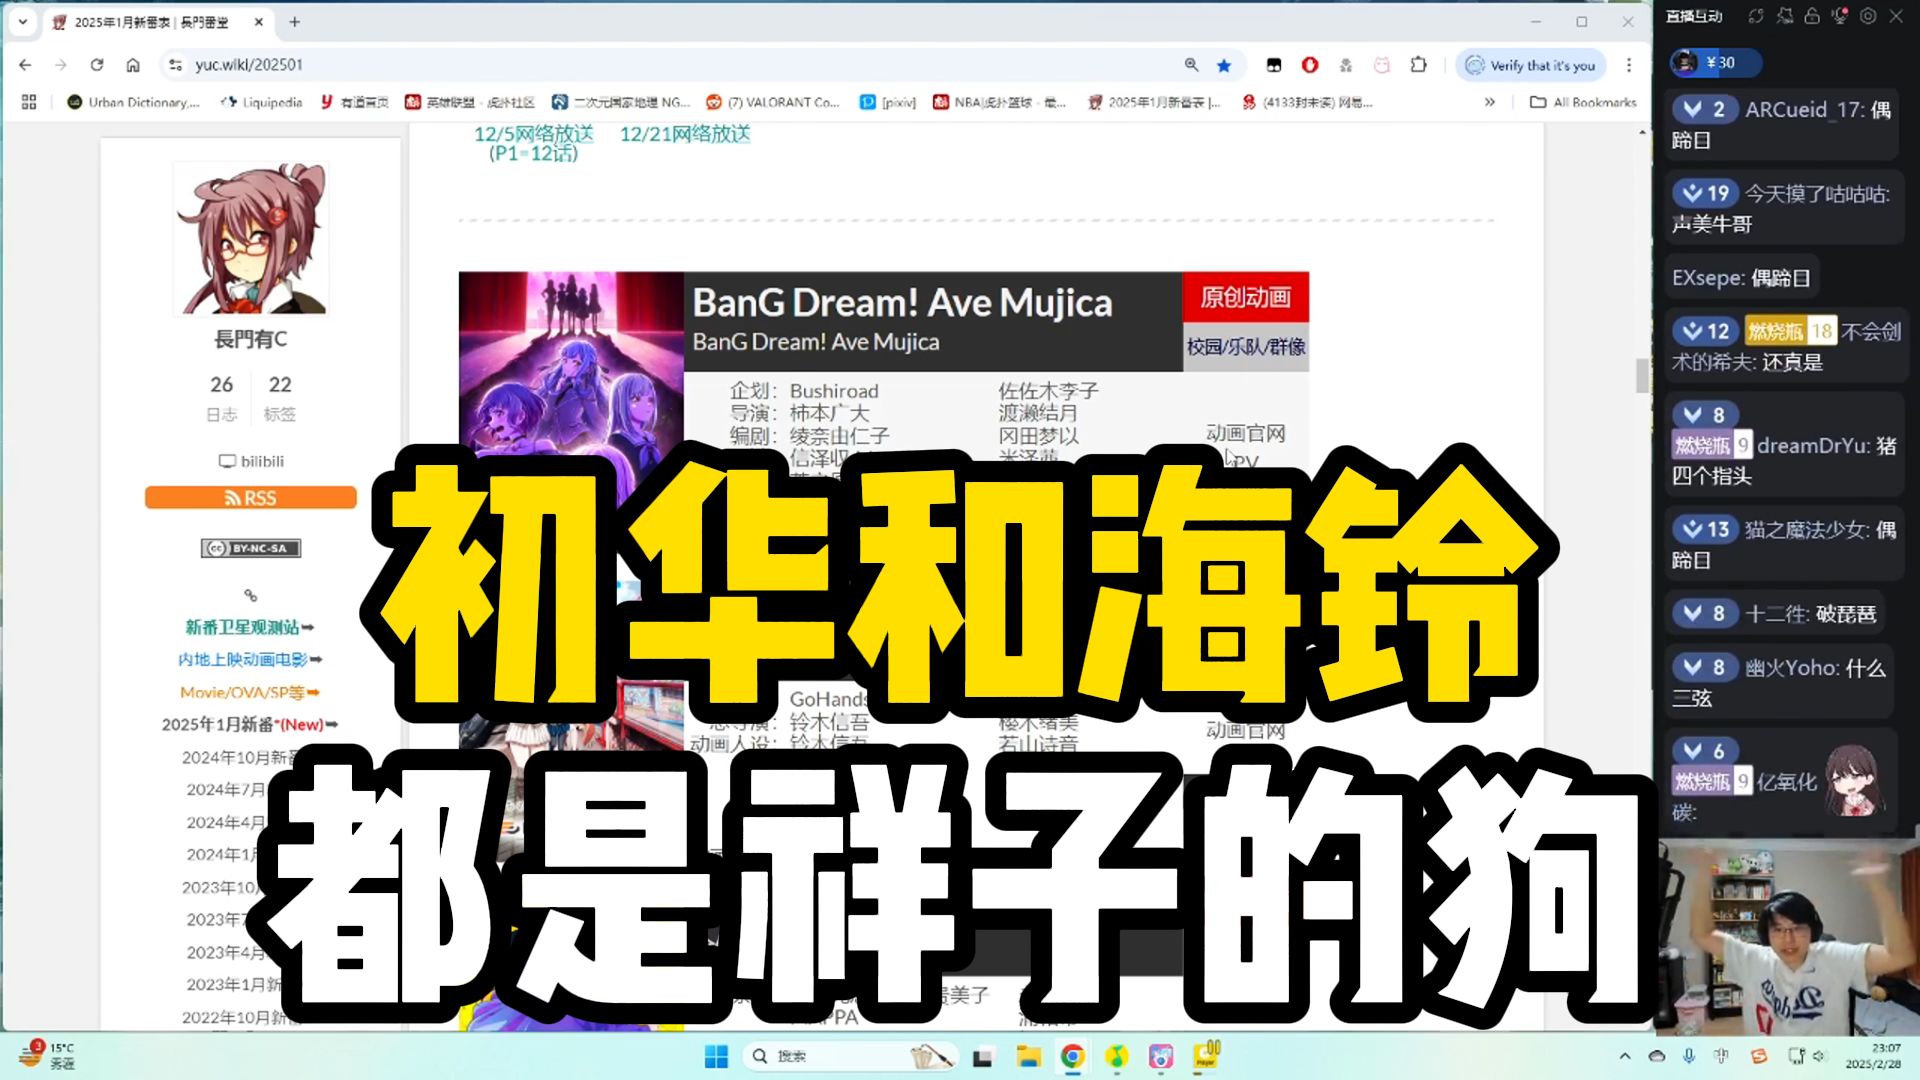
Task: Open the bilibili link in the sidebar
Action: tap(251, 461)
